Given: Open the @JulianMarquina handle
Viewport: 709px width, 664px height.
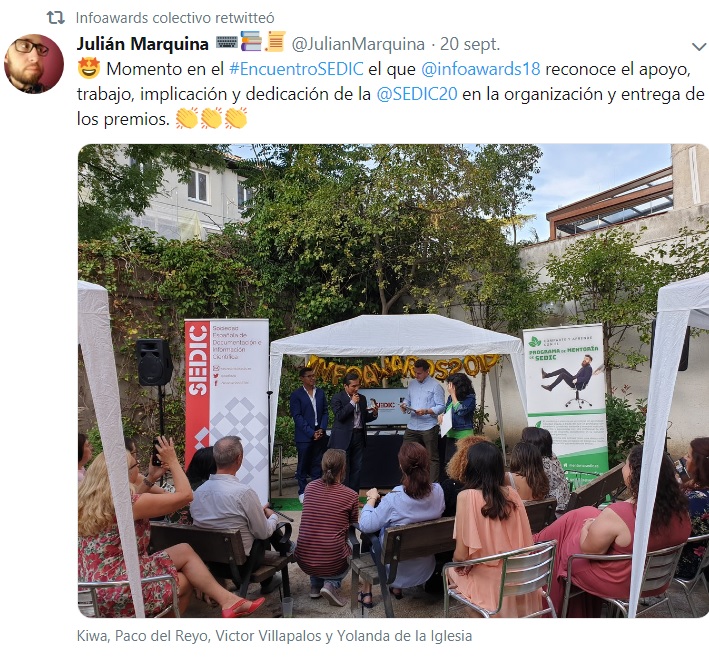Looking at the screenshot, I should tap(358, 44).
